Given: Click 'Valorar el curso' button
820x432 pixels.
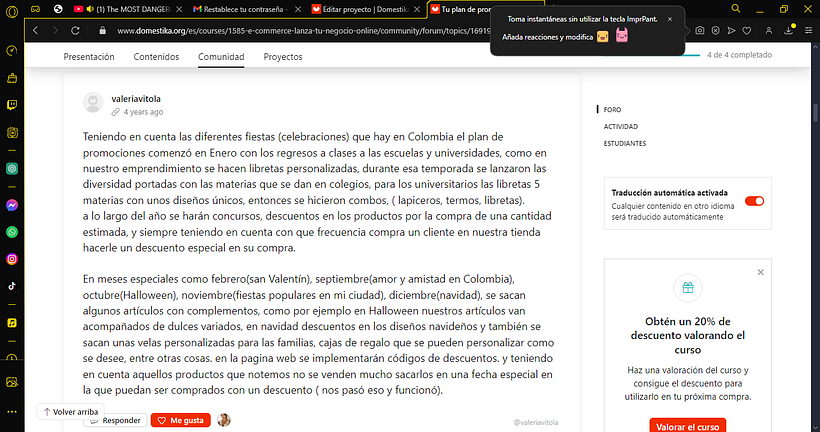Looking at the screenshot, I should pyautogui.click(x=688, y=426).
